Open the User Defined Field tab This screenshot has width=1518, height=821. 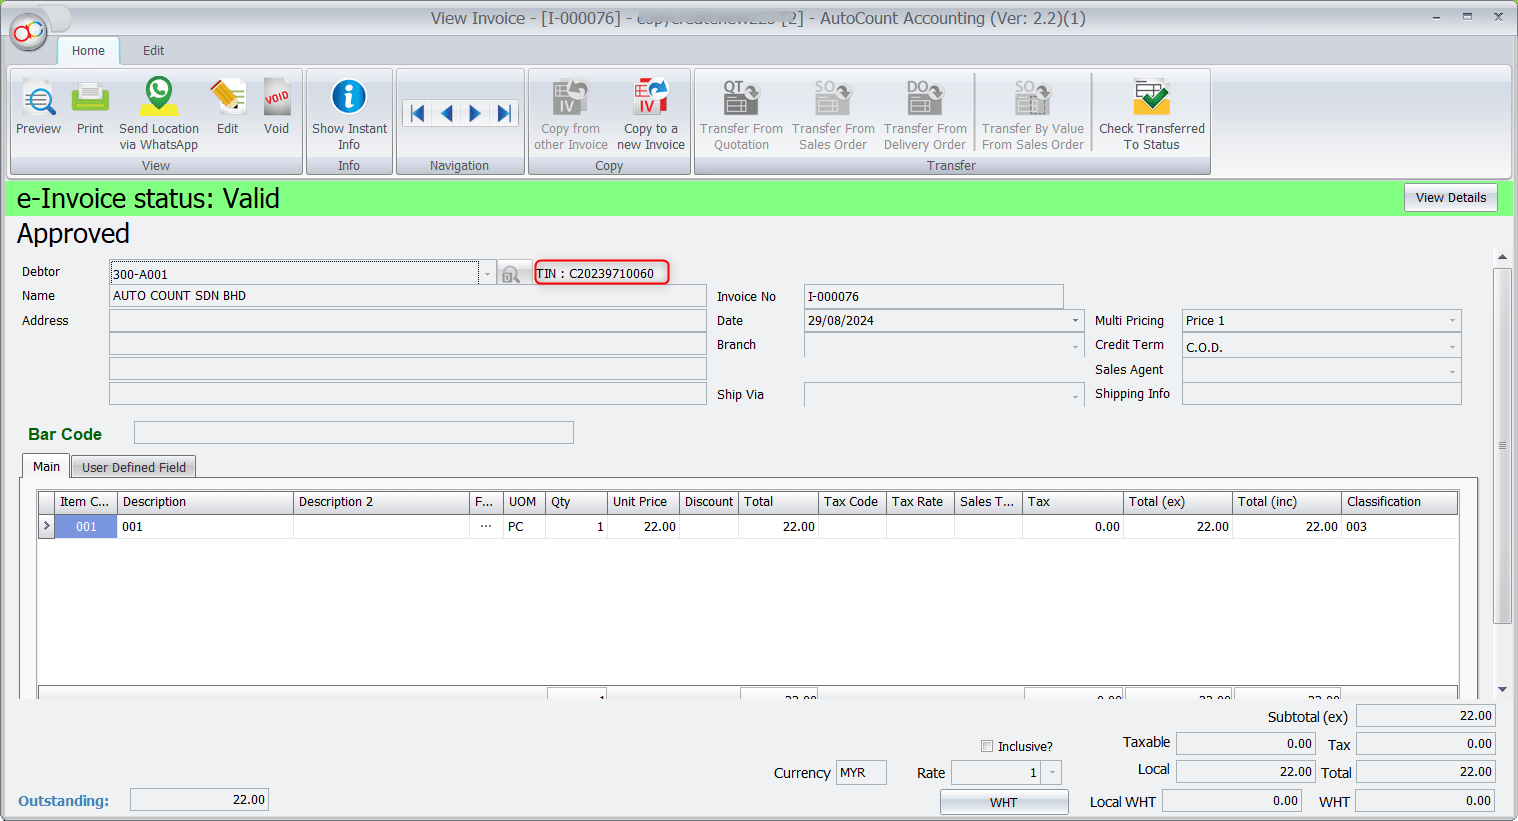[x=134, y=467]
